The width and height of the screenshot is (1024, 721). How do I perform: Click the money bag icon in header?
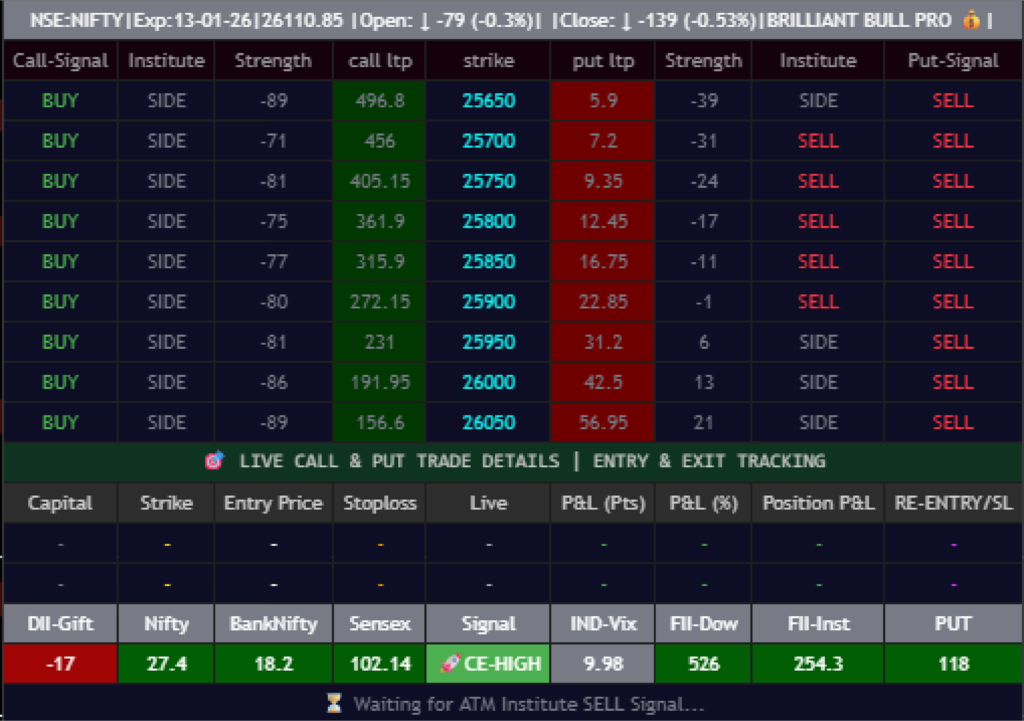click(x=971, y=19)
